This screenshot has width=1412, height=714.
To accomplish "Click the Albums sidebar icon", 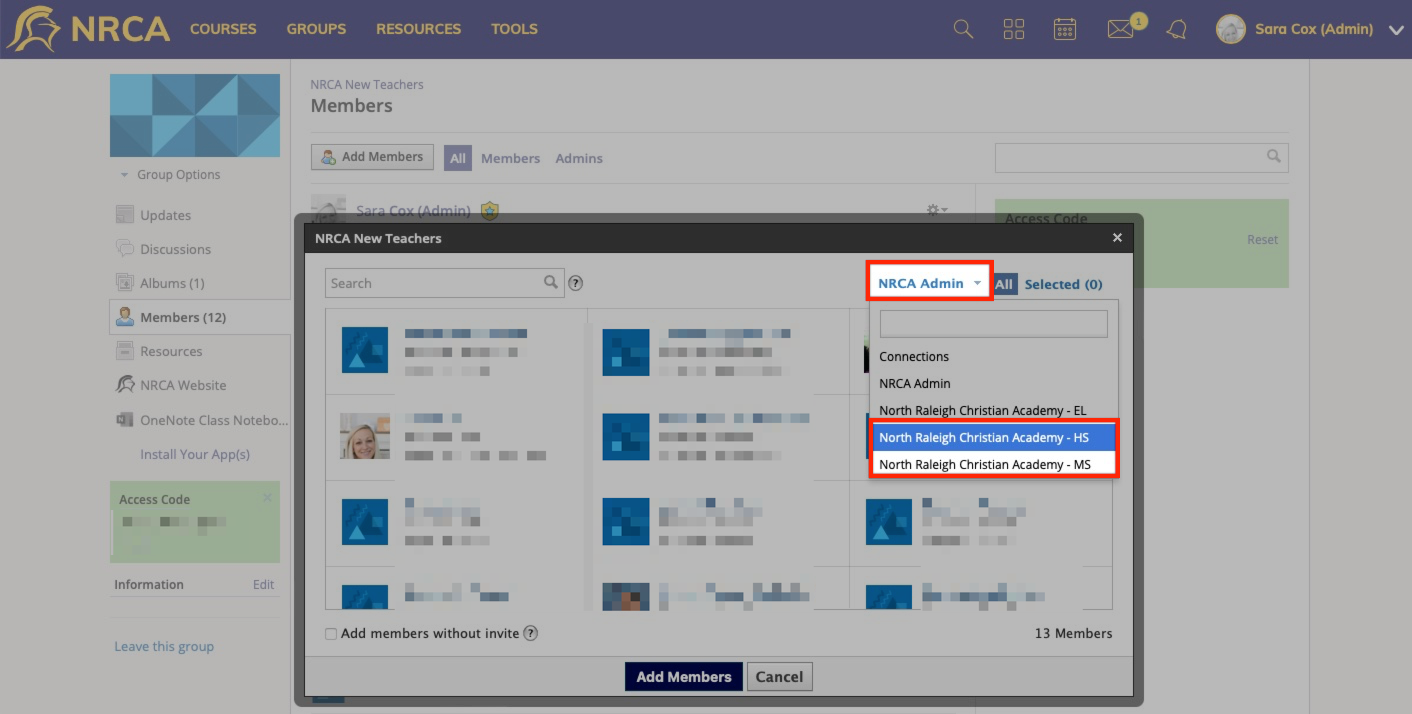I will click(x=125, y=283).
